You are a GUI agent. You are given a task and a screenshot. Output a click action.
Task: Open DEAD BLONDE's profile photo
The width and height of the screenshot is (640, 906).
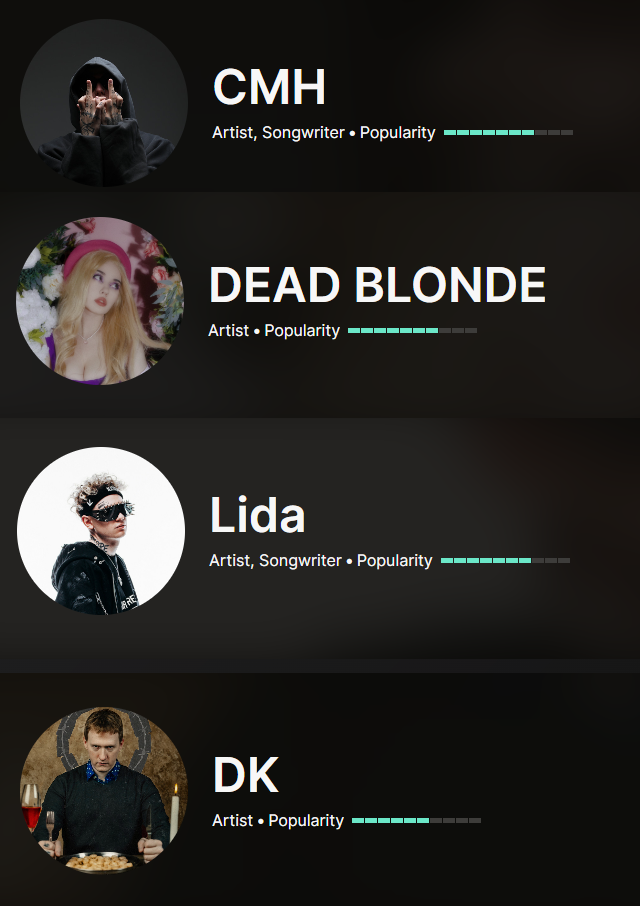pos(100,300)
